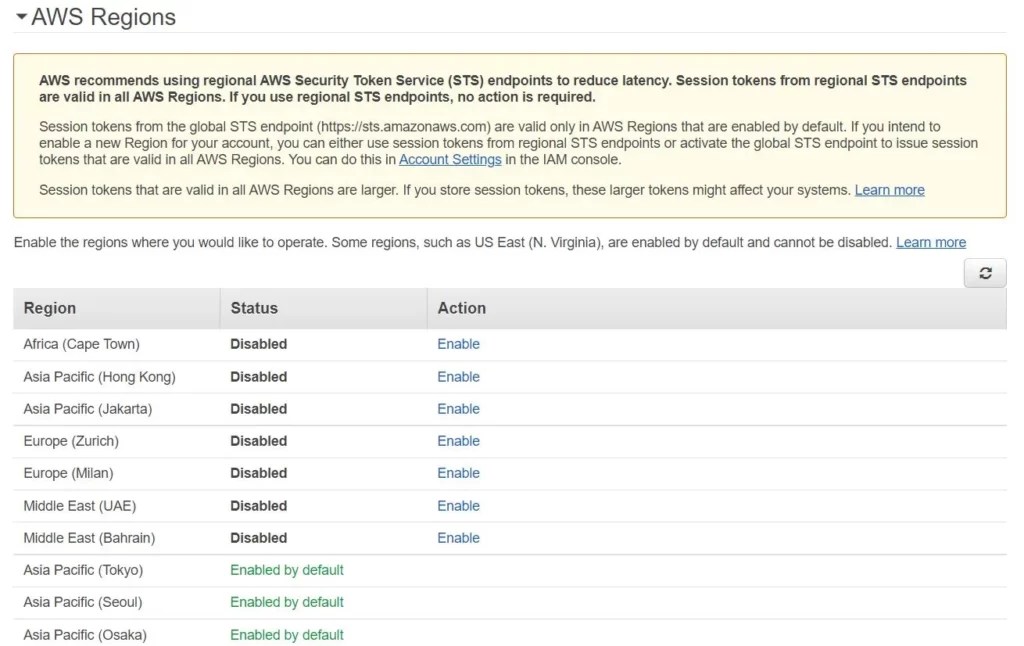This screenshot has width=1024, height=646.
Task: Enable the Middle East (UAE) region
Action: (x=458, y=505)
